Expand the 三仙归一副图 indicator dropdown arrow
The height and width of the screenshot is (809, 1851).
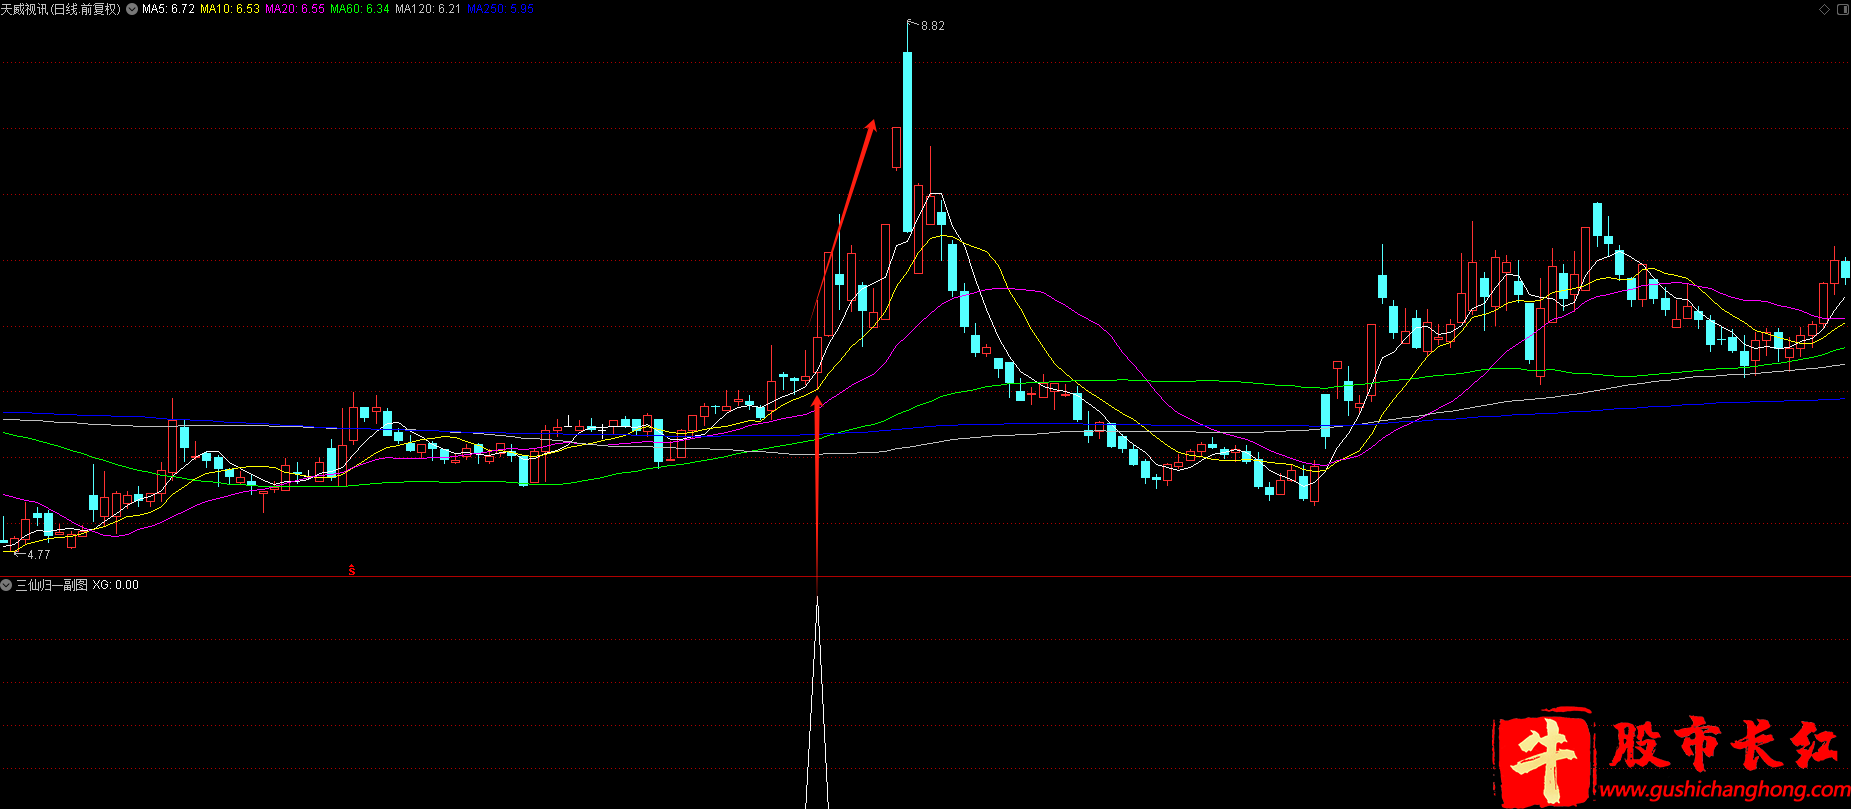[x=6, y=585]
